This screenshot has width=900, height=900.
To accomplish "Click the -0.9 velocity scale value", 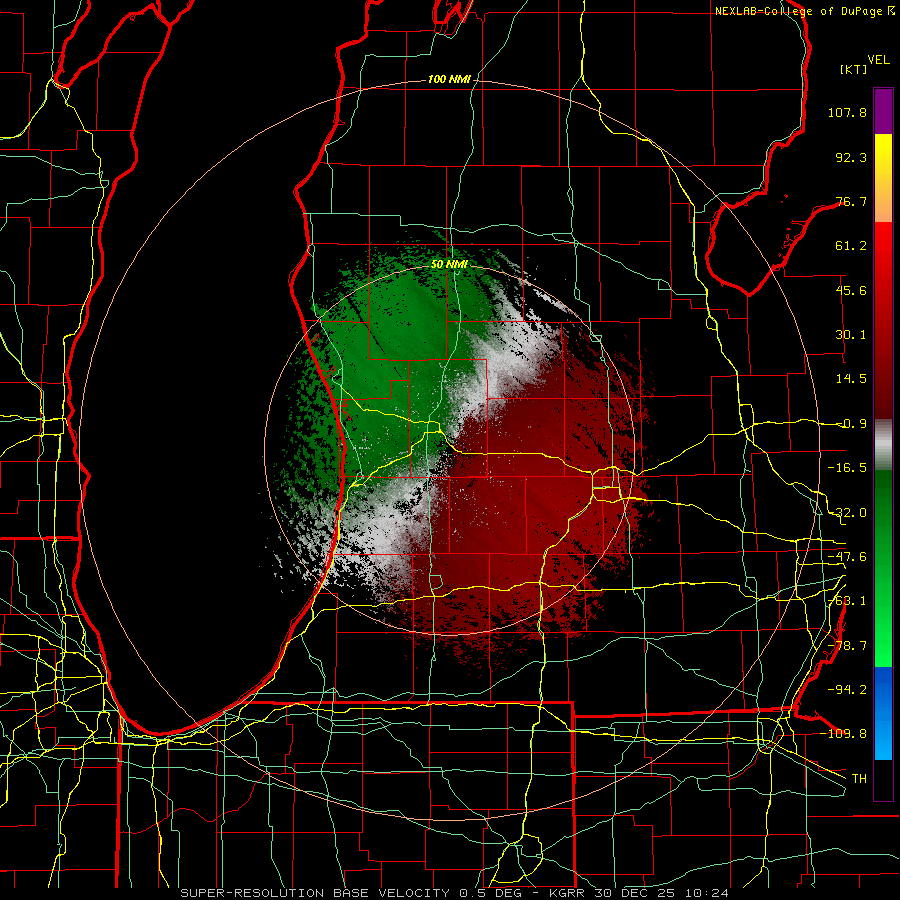I will [x=852, y=424].
